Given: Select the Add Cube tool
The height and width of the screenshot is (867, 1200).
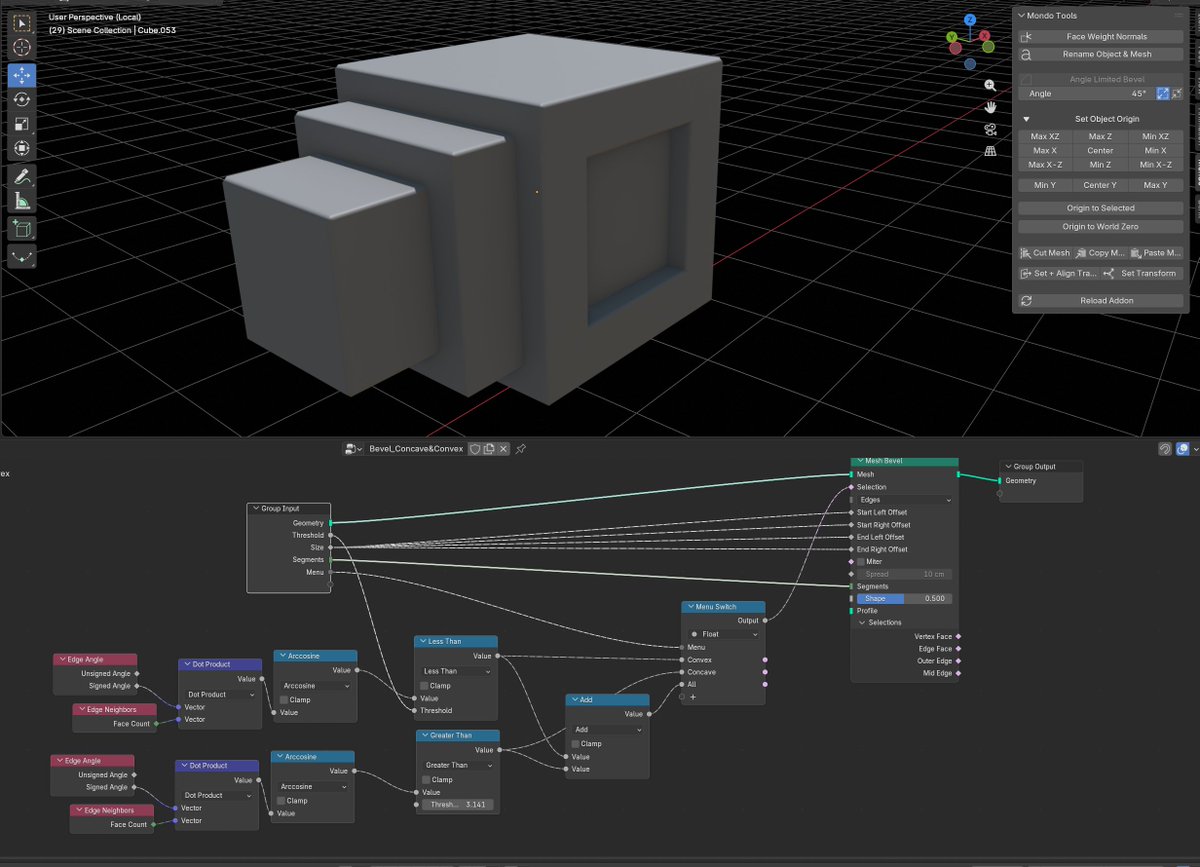Looking at the screenshot, I should [22, 228].
